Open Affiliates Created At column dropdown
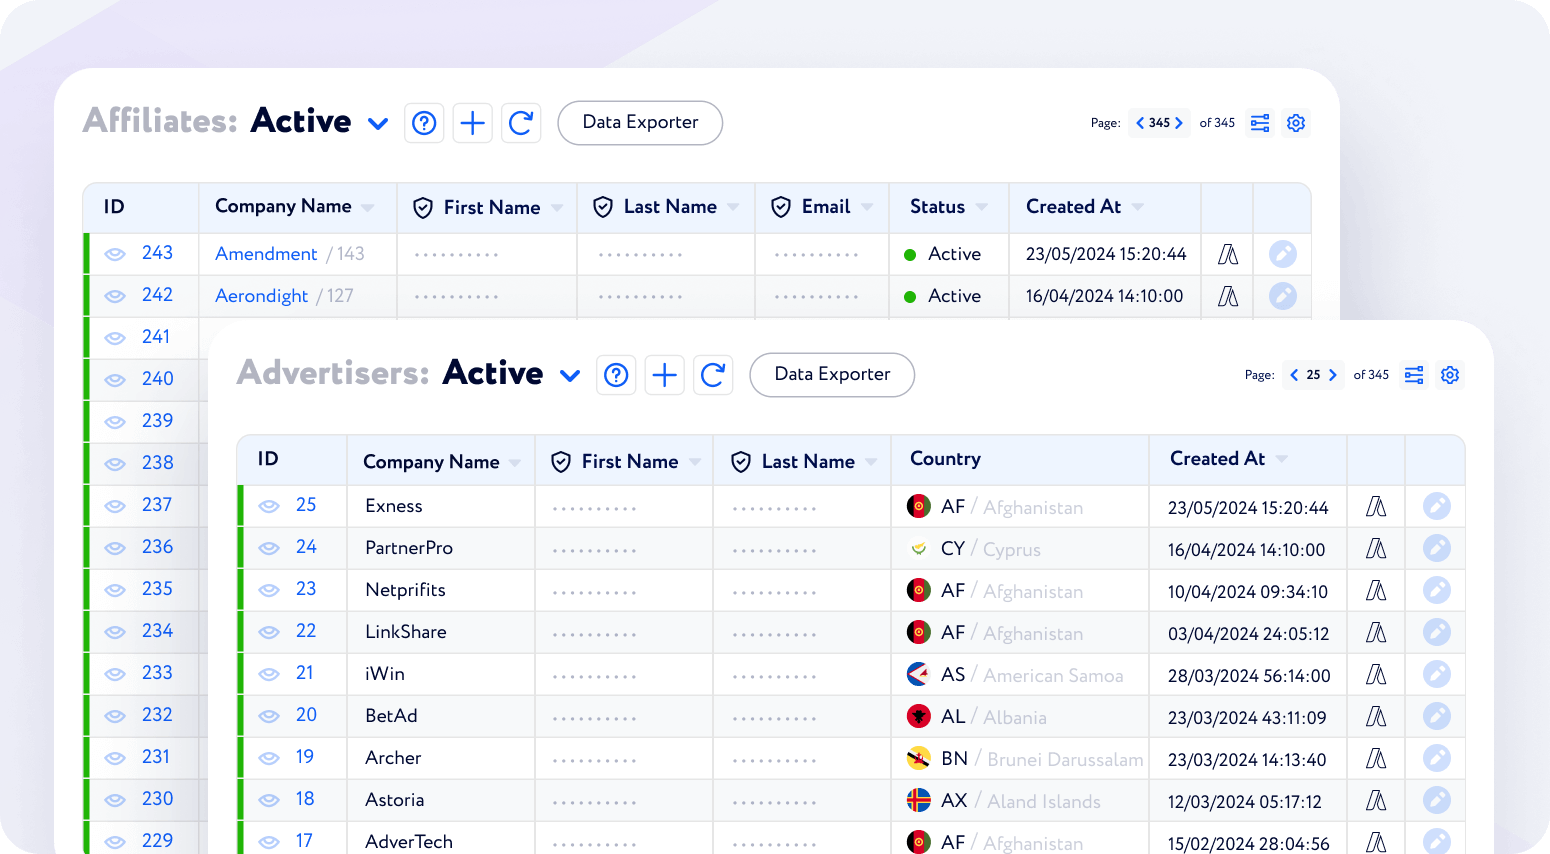This screenshot has height=854, width=1550. point(1138,208)
